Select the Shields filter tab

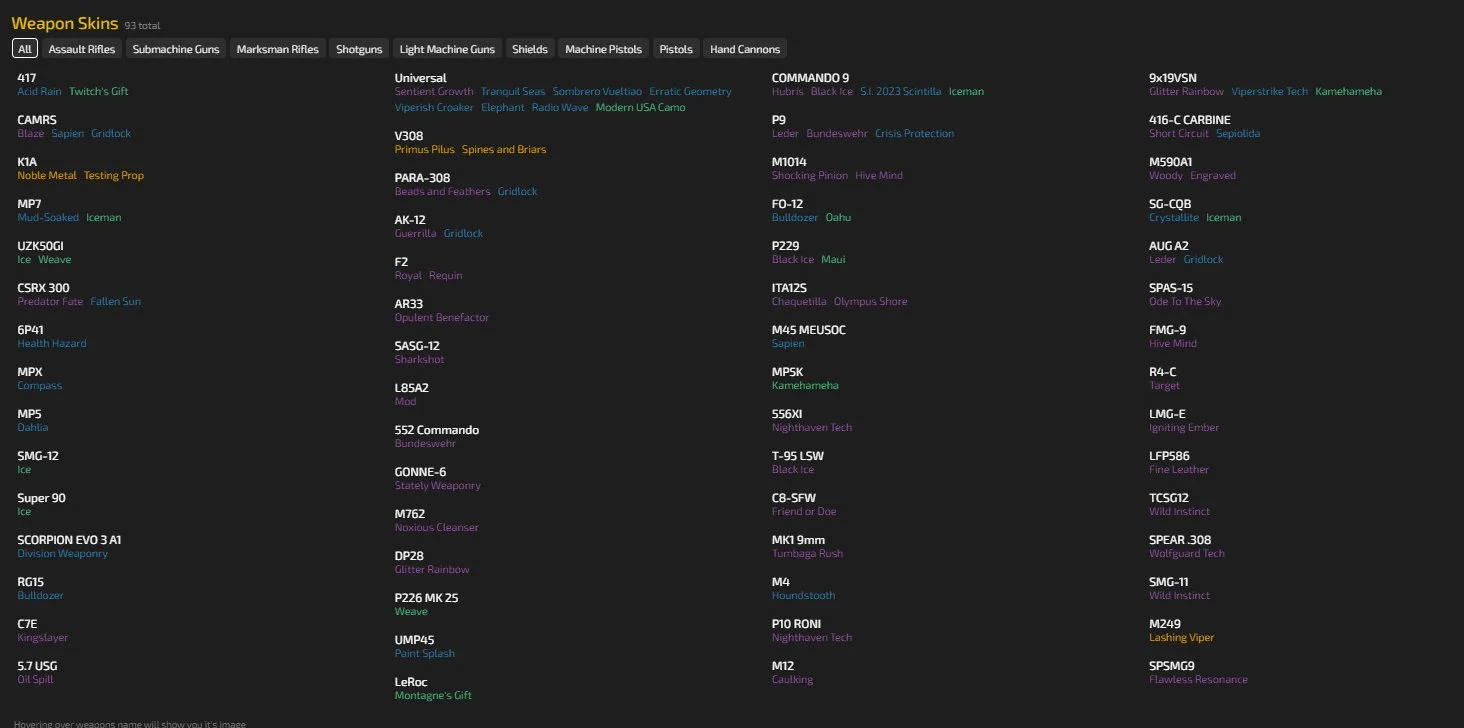point(530,49)
